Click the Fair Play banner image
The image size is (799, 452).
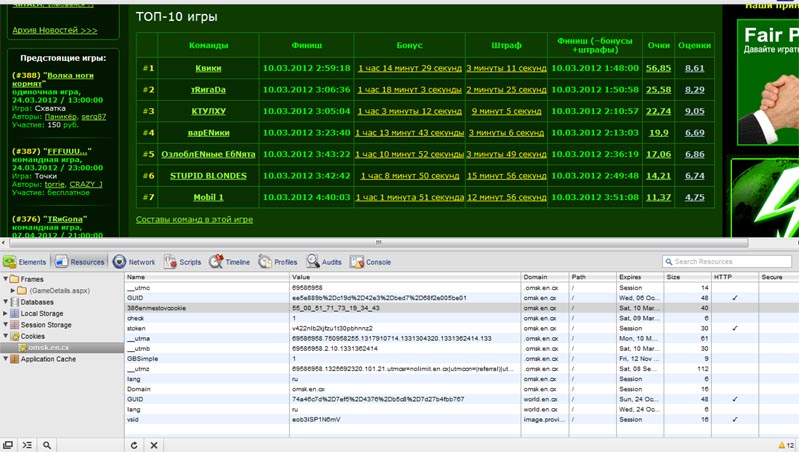tap(767, 83)
